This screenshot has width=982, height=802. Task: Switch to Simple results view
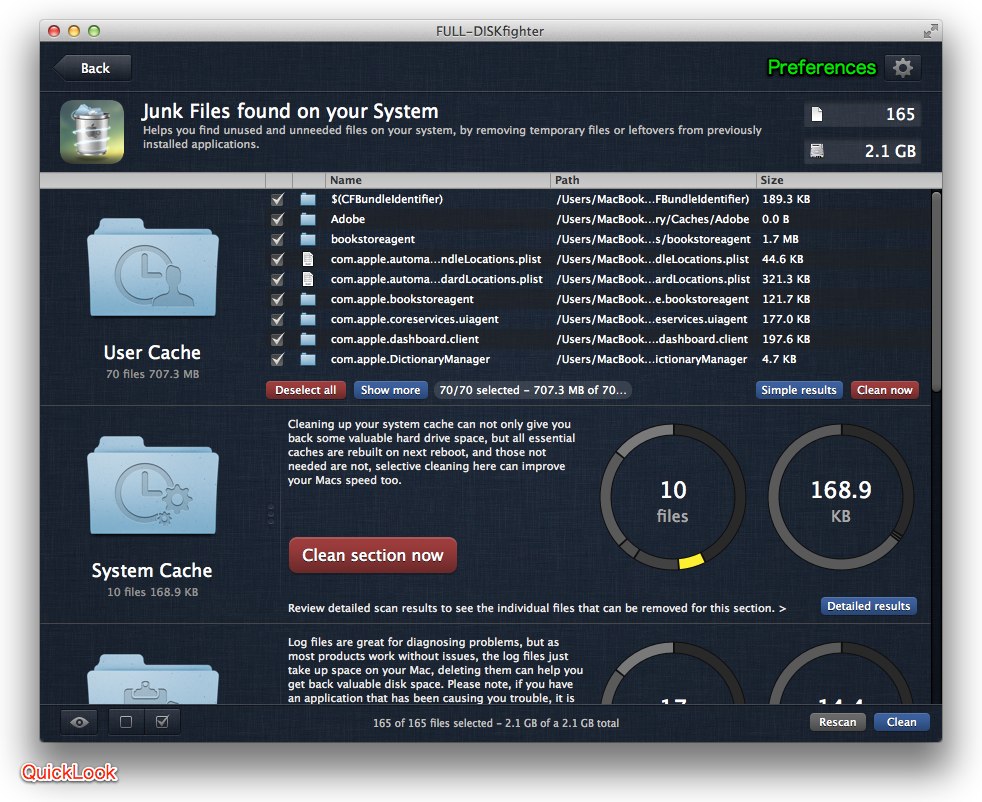pos(799,390)
